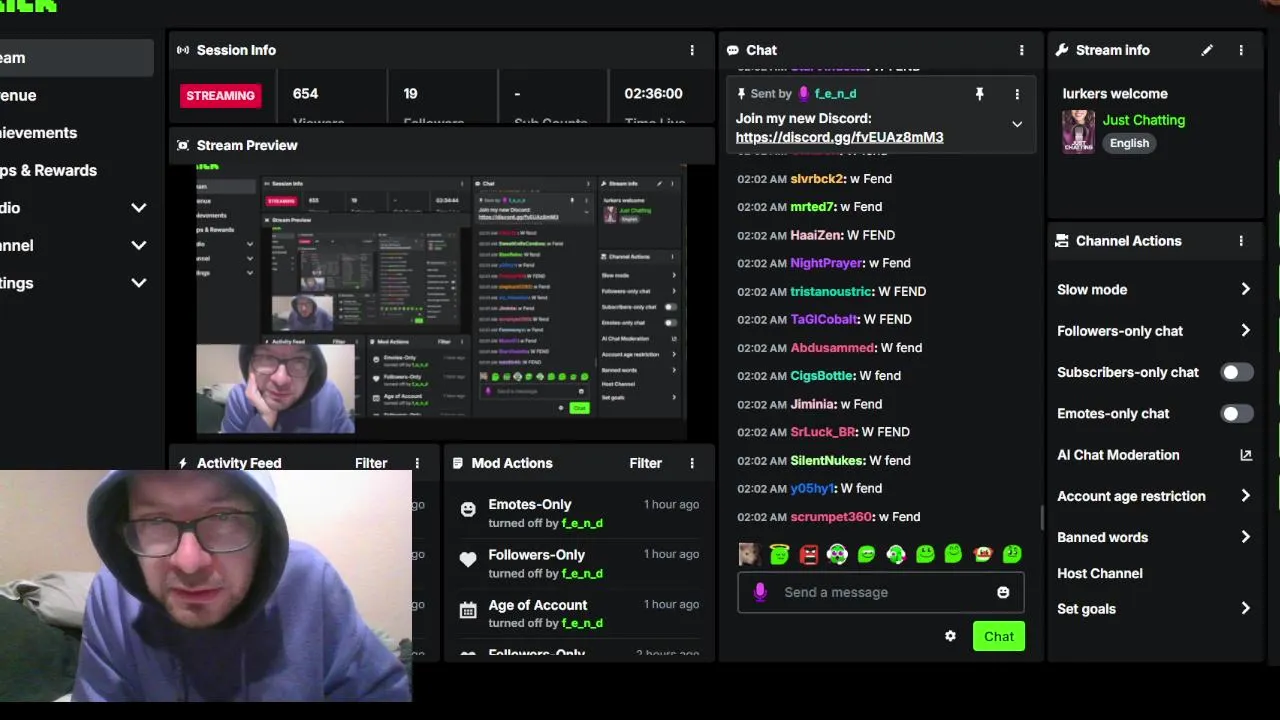Image resolution: width=1280 pixels, height=720 pixels.
Task: Click the chat panel scrollbar
Action: [x=1041, y=517]
